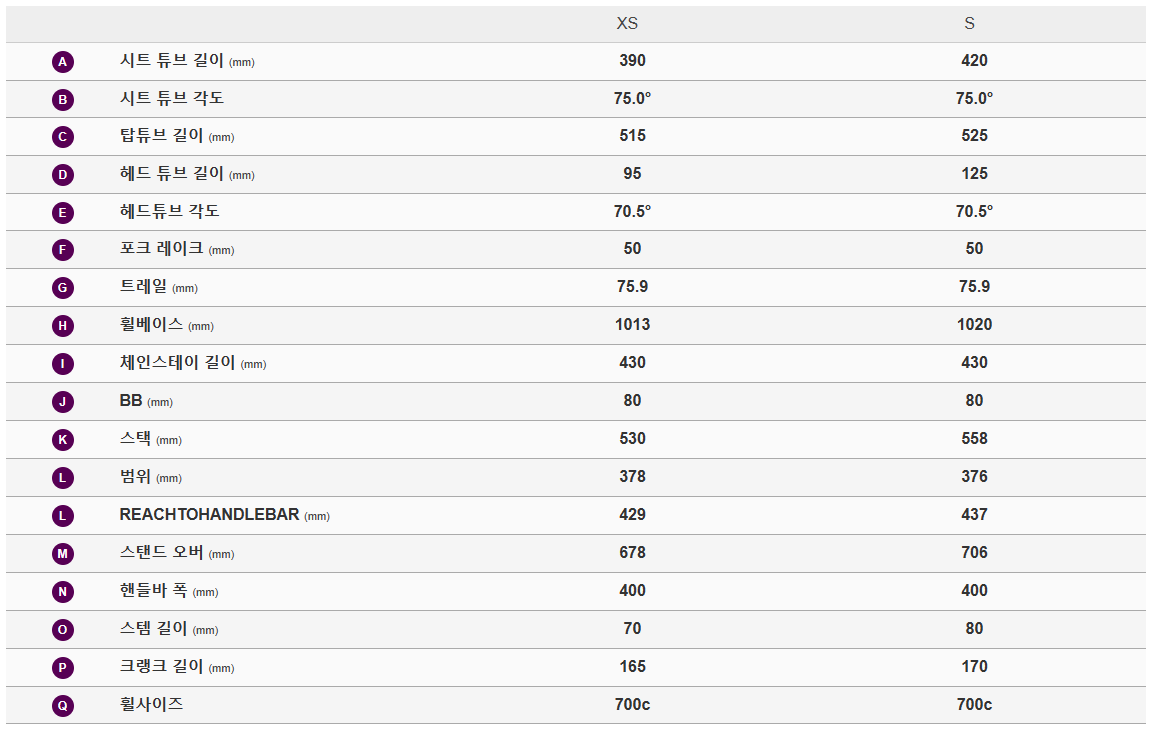Click the 크랭크 길이 row label

(x=161, y=667)
